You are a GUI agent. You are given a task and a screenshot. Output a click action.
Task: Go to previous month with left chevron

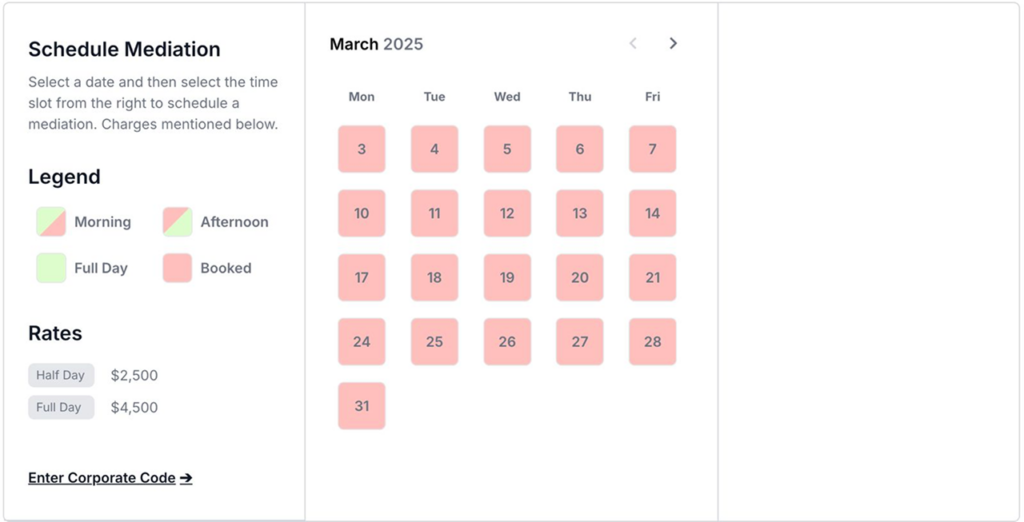pyautogui.click(x=633, y=44)
